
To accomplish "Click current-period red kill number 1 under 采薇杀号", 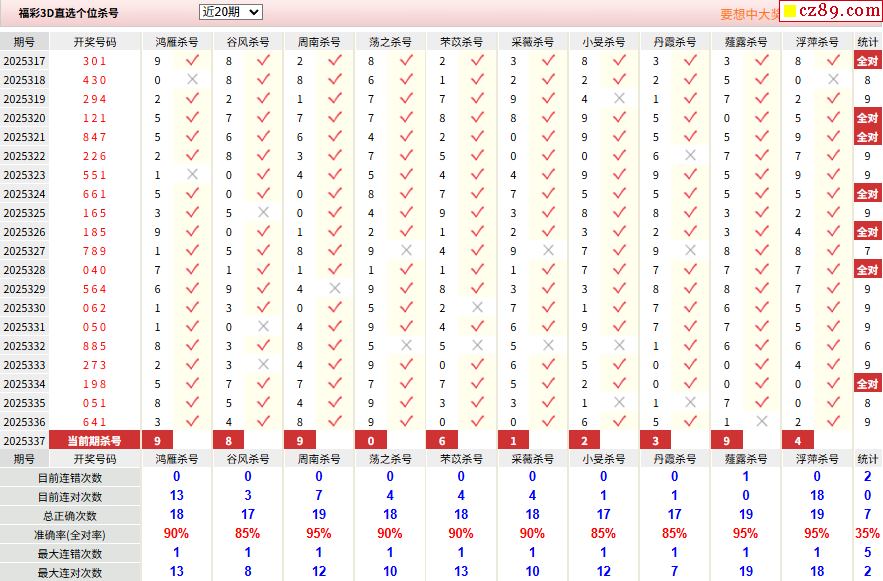I will 513,441.
